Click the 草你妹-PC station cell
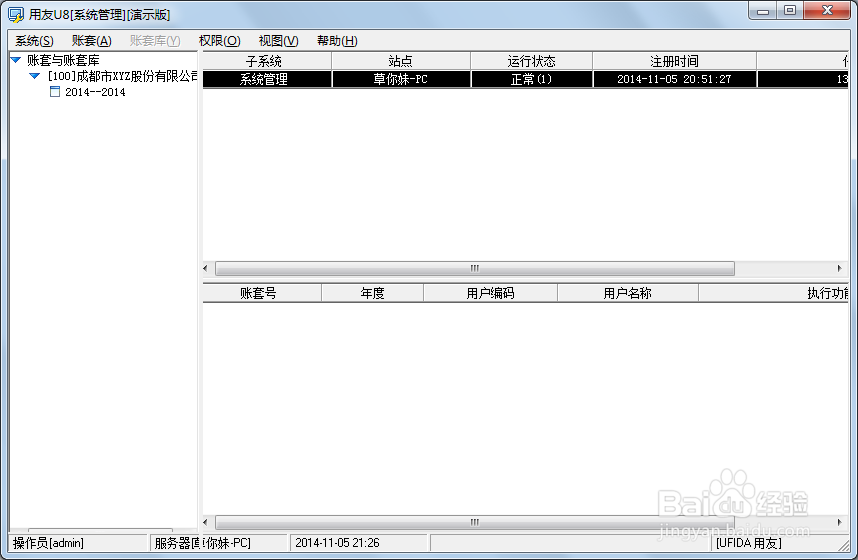This screenshot has width=858, height=560. point(401,79)
